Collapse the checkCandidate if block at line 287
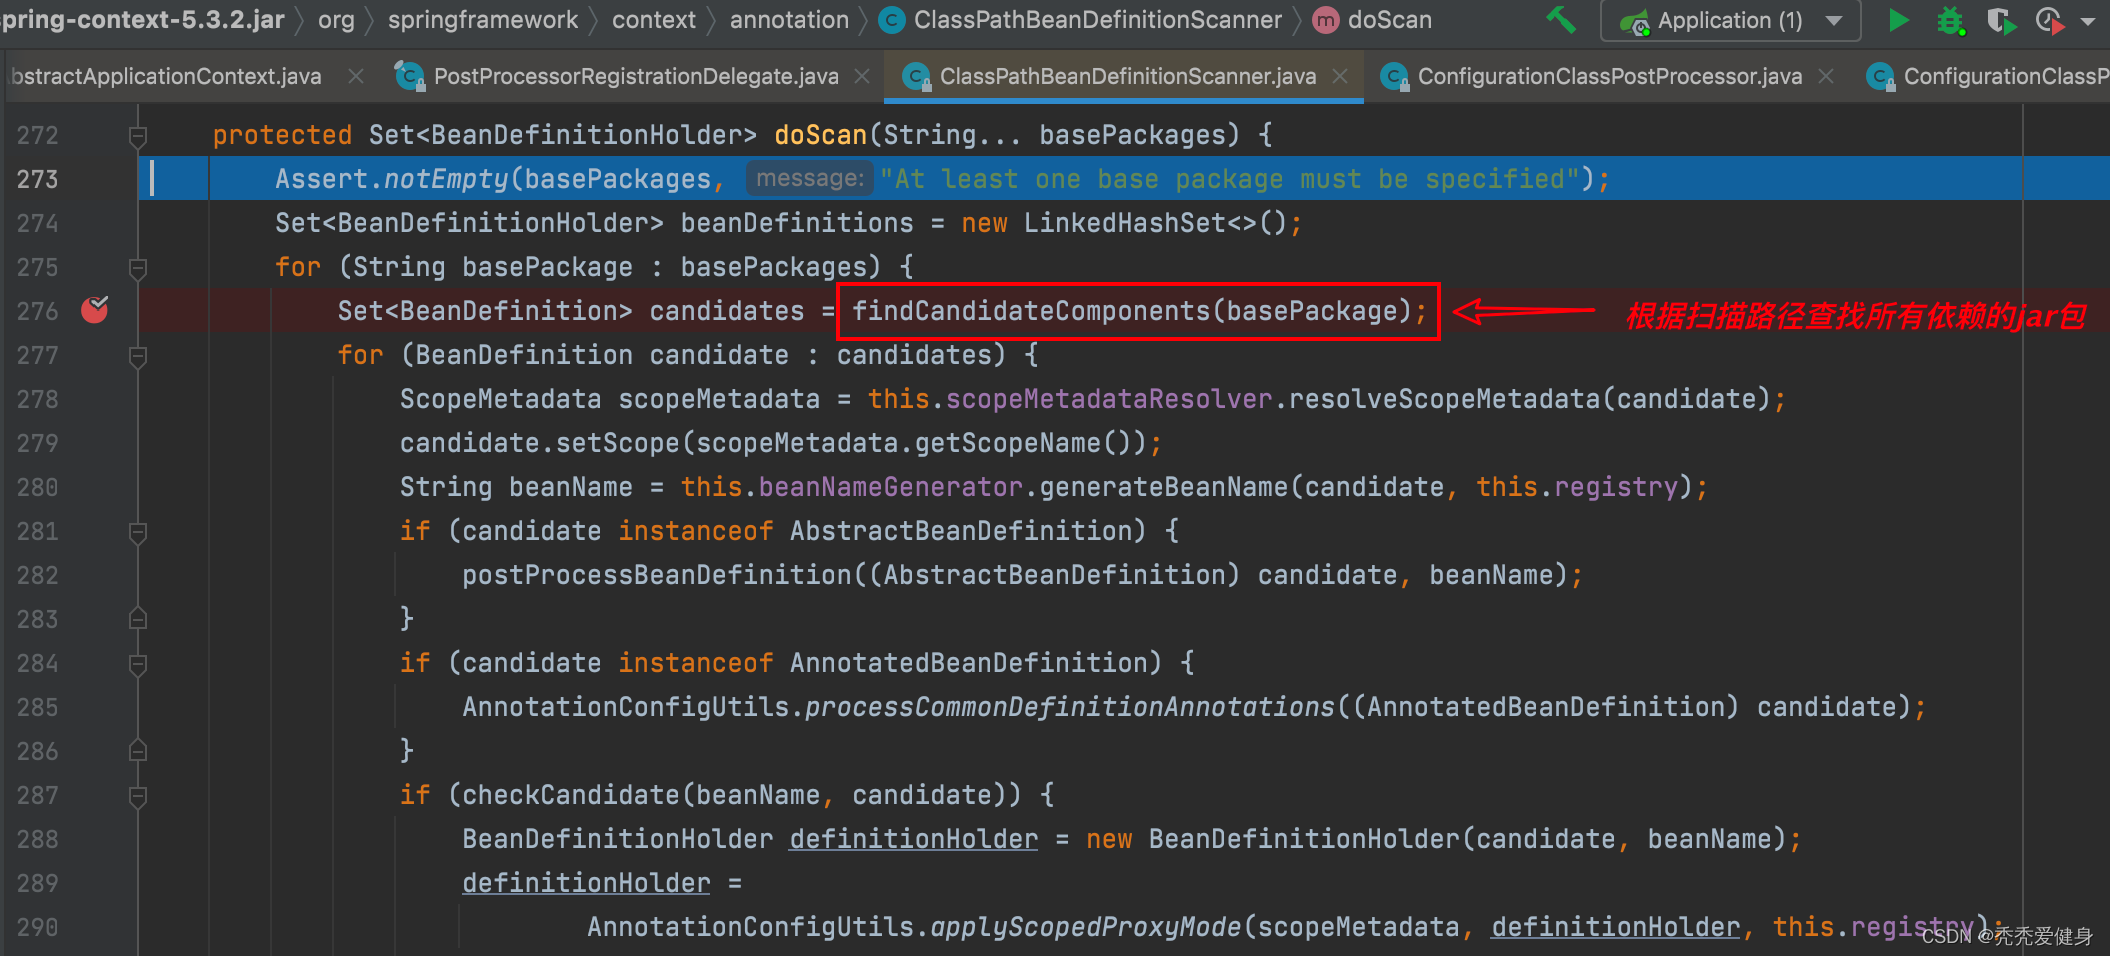The width and height of the screenshot is (2110, 956). [x=138, y=796]
